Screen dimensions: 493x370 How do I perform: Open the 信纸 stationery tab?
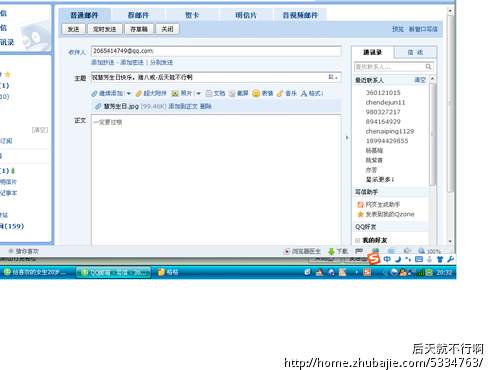pos(415,52)
